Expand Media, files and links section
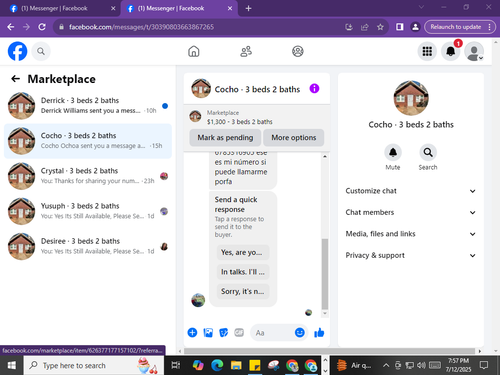 (x=411, y=234)
